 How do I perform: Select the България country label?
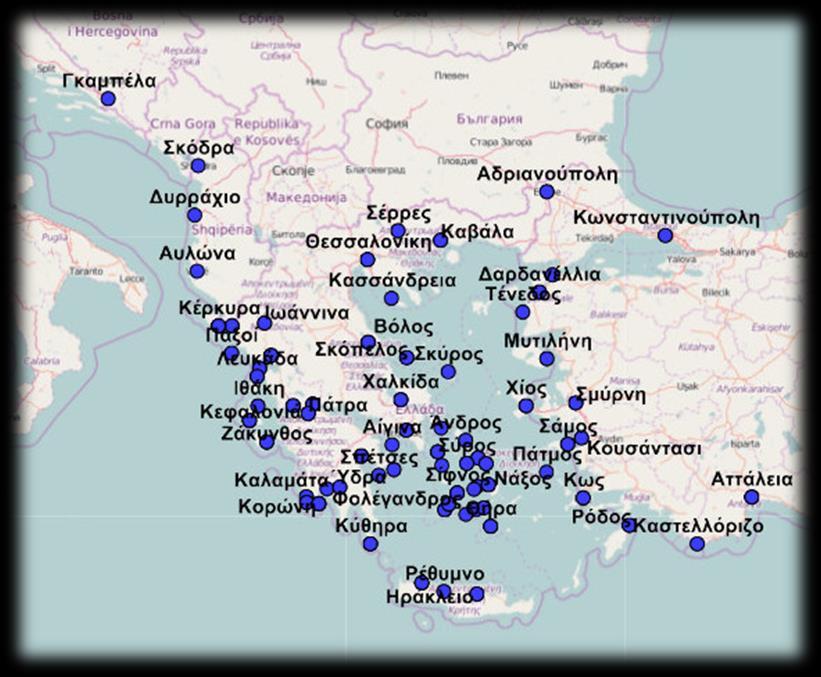click(x=490, y=119)
